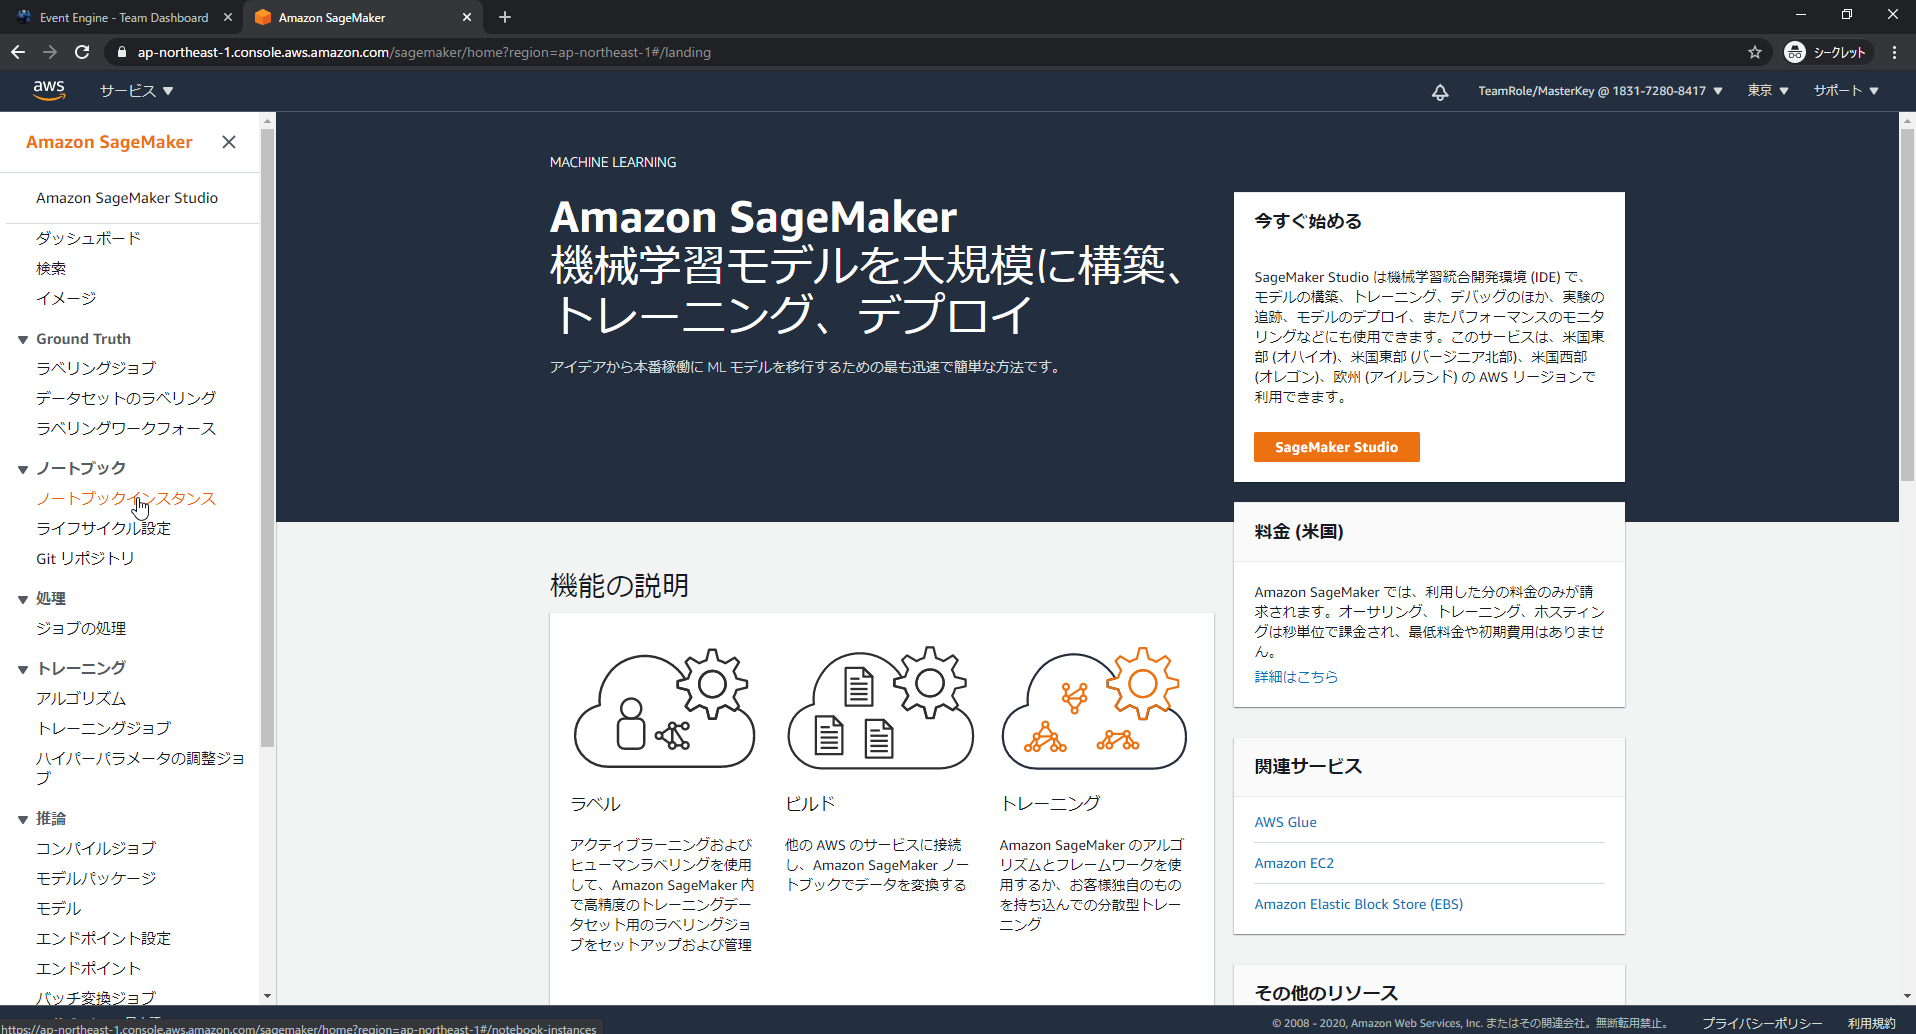Image resolution: width=1916 pixels, height=1034 pixels.
Task: Open ダッシュボード in sidebar
Action: (88, 238)
